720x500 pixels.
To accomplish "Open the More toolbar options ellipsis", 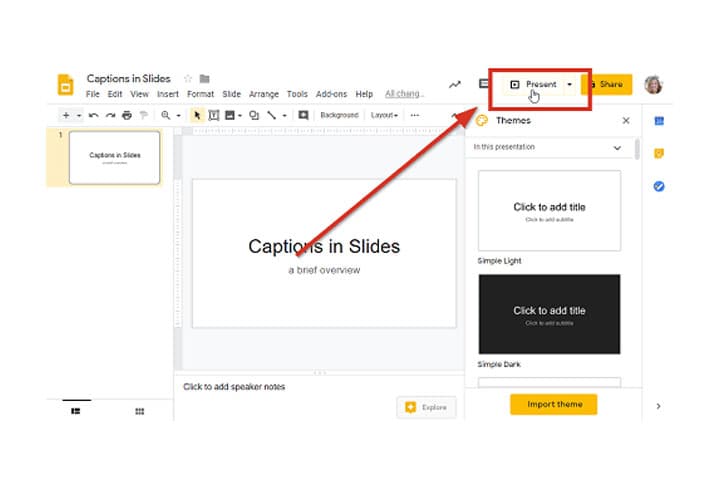I will pyautogui.click(x=415, y=115).
